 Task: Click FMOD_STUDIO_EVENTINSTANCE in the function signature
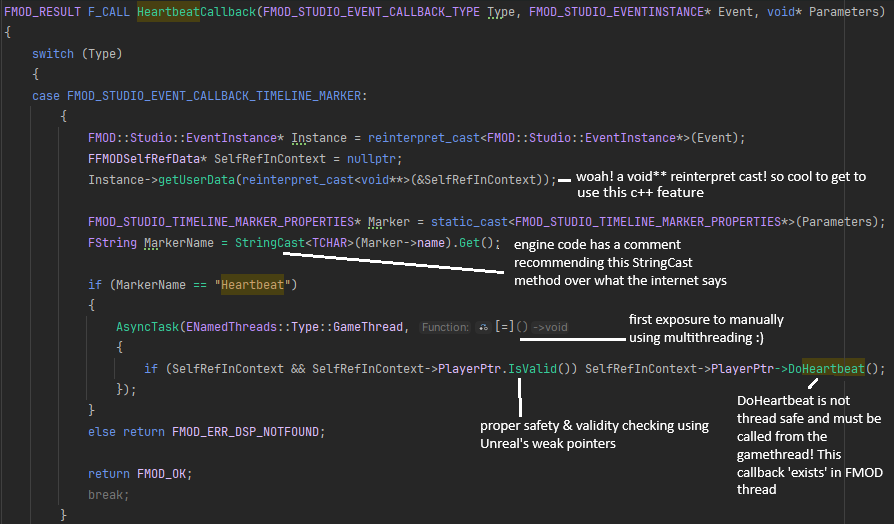(616, 12)
